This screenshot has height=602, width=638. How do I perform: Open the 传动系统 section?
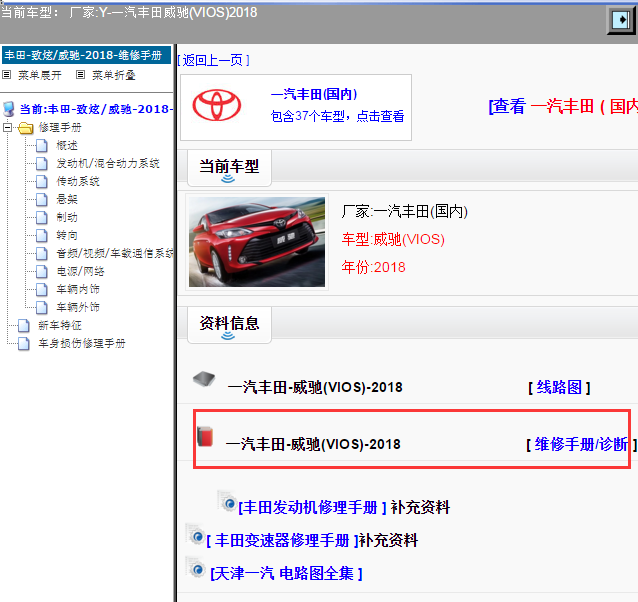coord(78,181)
